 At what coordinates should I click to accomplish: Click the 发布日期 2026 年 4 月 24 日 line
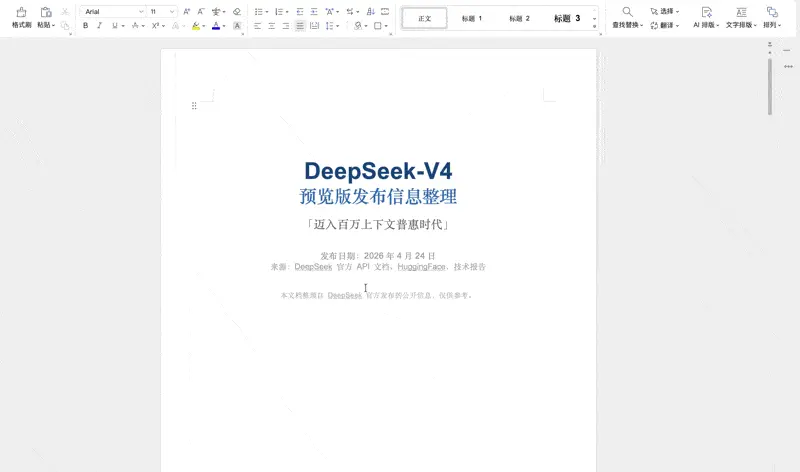click(x=378, y=256)
